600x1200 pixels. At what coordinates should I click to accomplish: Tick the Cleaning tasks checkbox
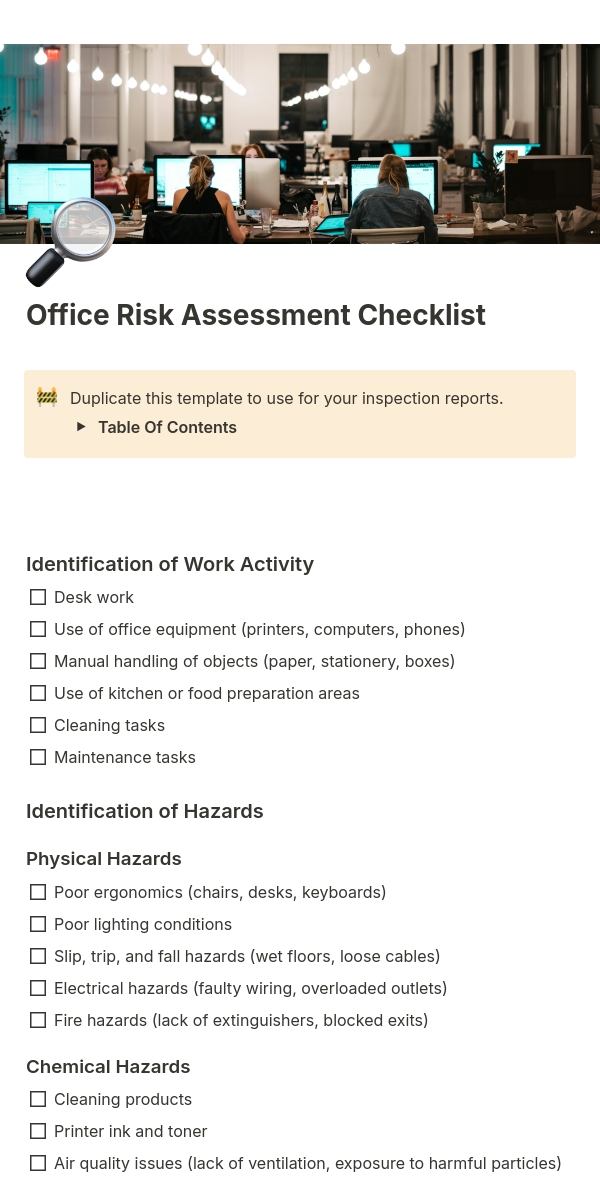point(38,725)
